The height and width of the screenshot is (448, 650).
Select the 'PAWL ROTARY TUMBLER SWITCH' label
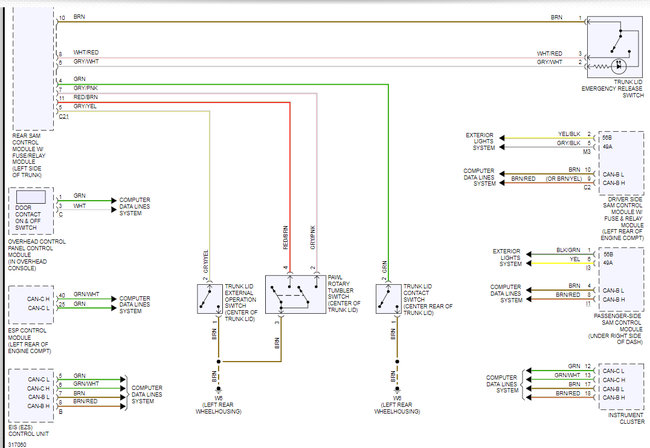click(x=344, y=293)
